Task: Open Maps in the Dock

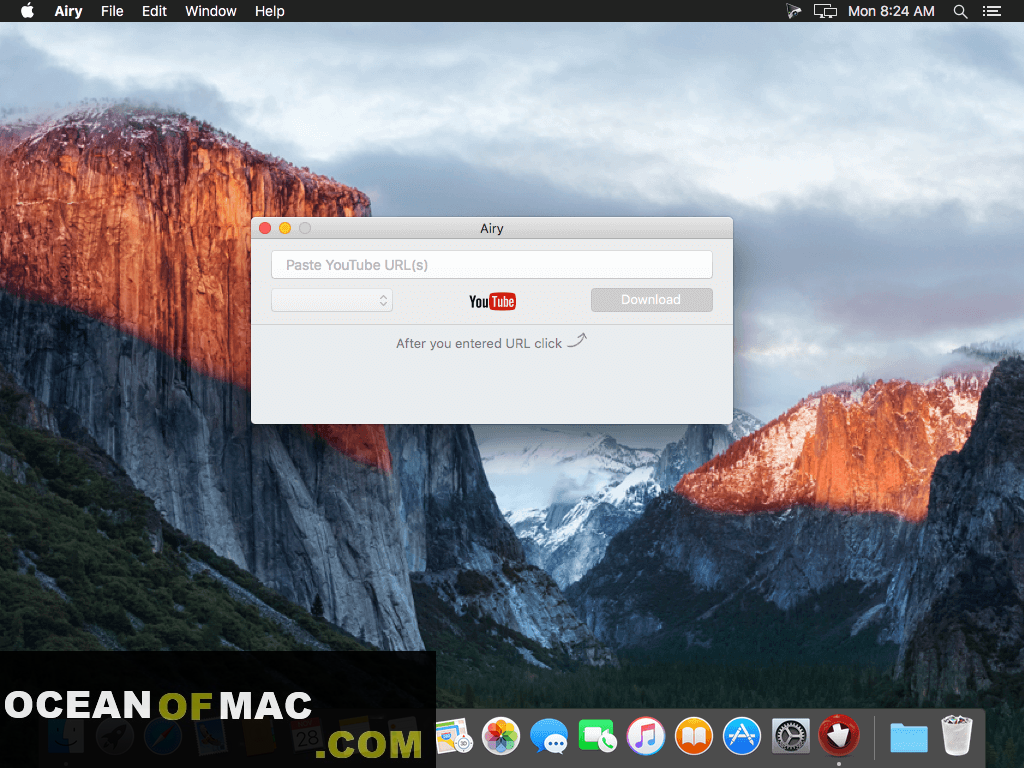Action: pyautogui.click(x=454, y=736)
